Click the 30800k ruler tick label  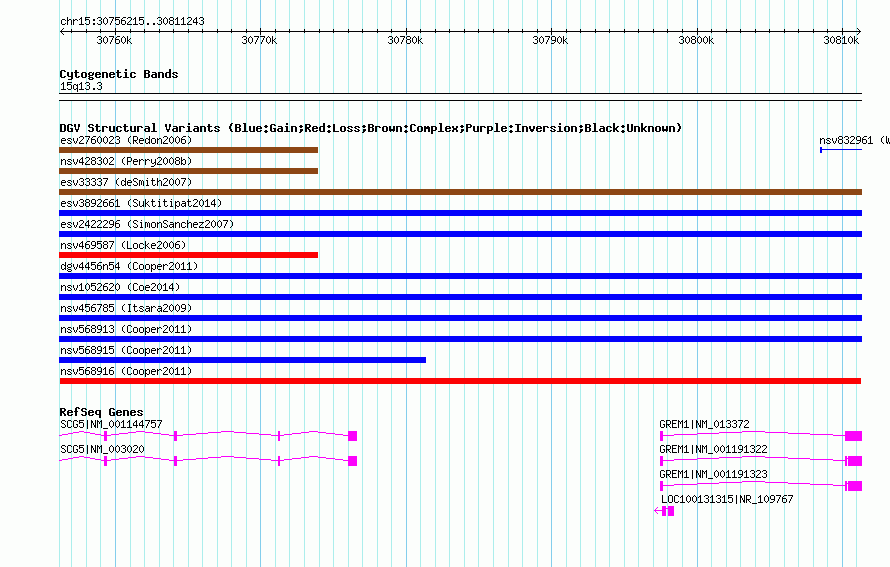696,40
